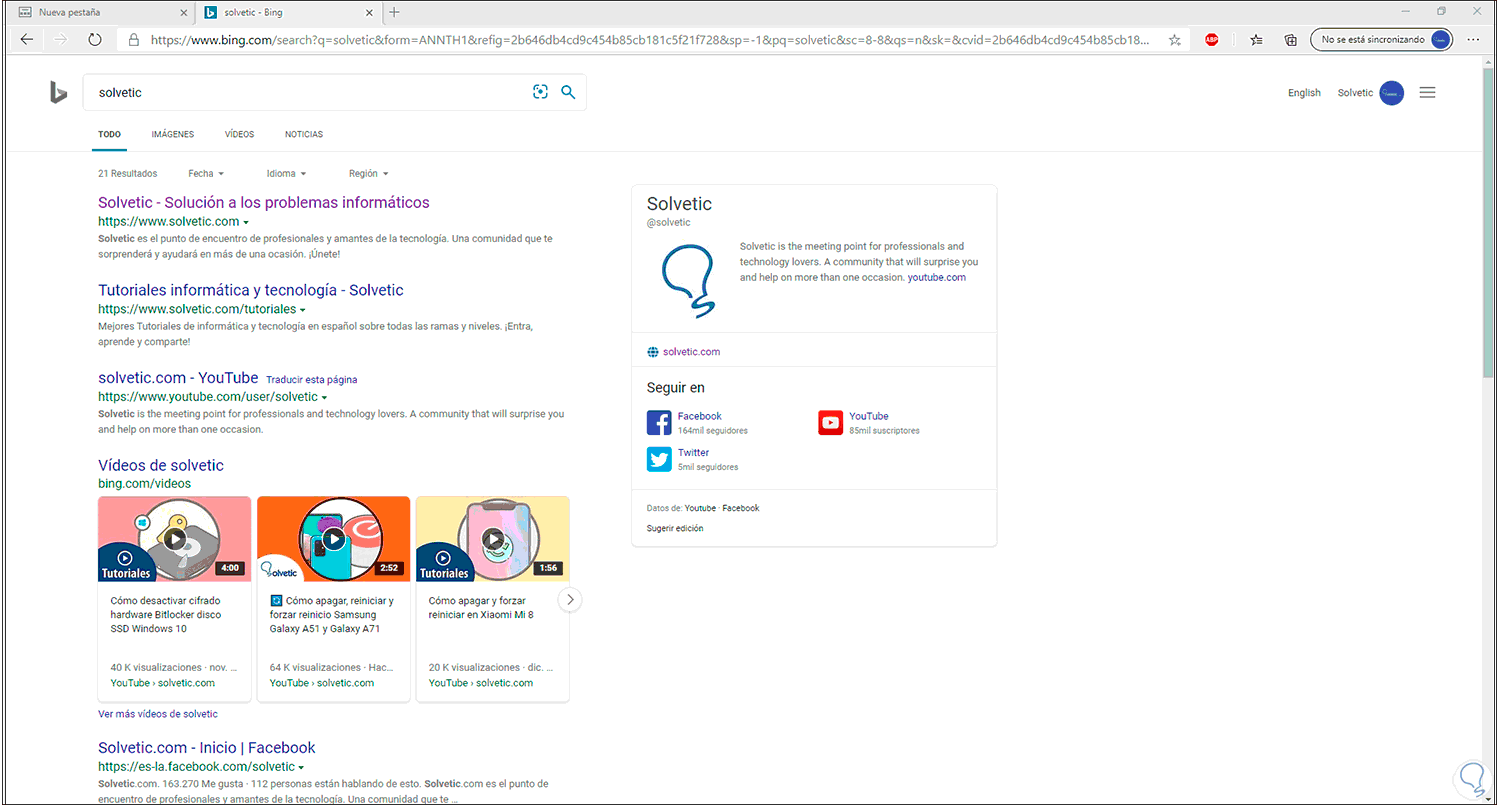Switch to the VÍDEOS tab
The image size is (1500, 805).
[239, 134]
